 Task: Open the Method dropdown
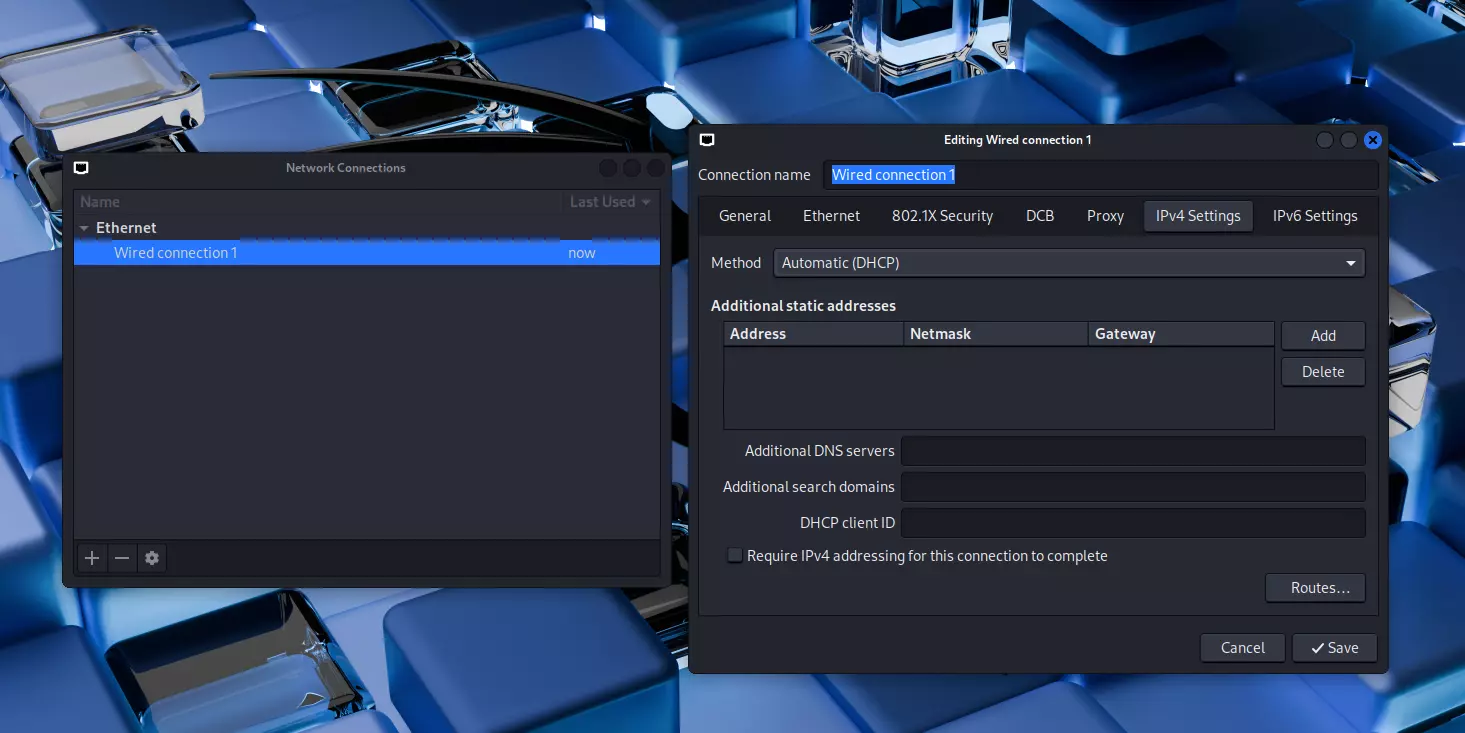[x=1068, y=263]
